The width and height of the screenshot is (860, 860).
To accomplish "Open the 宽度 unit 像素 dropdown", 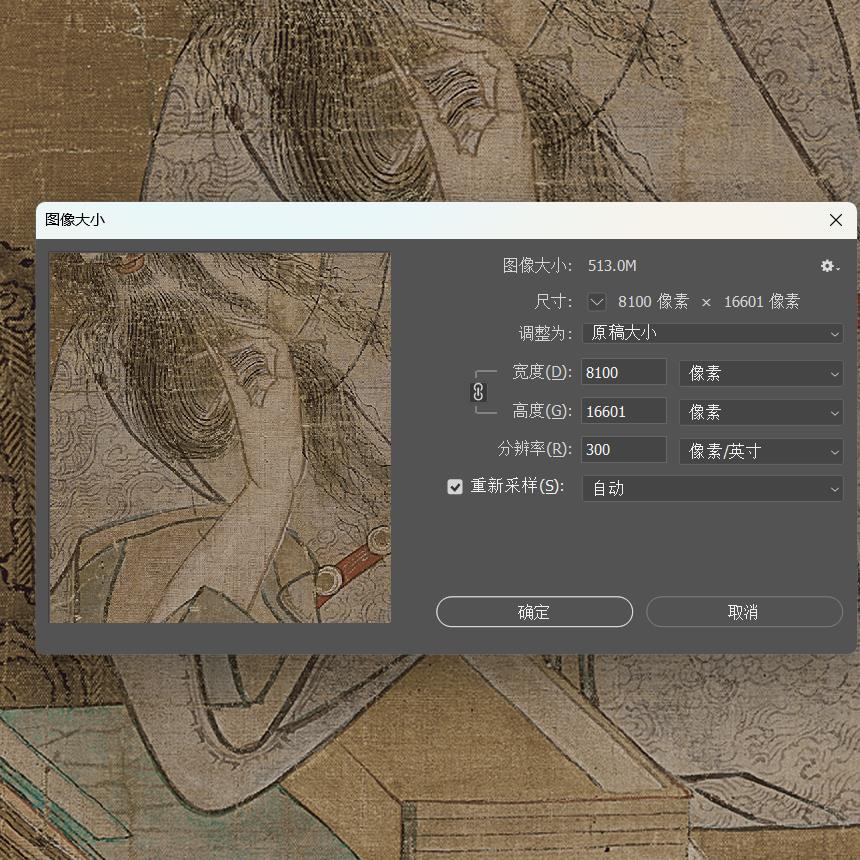I will click(x=761, y=374).
